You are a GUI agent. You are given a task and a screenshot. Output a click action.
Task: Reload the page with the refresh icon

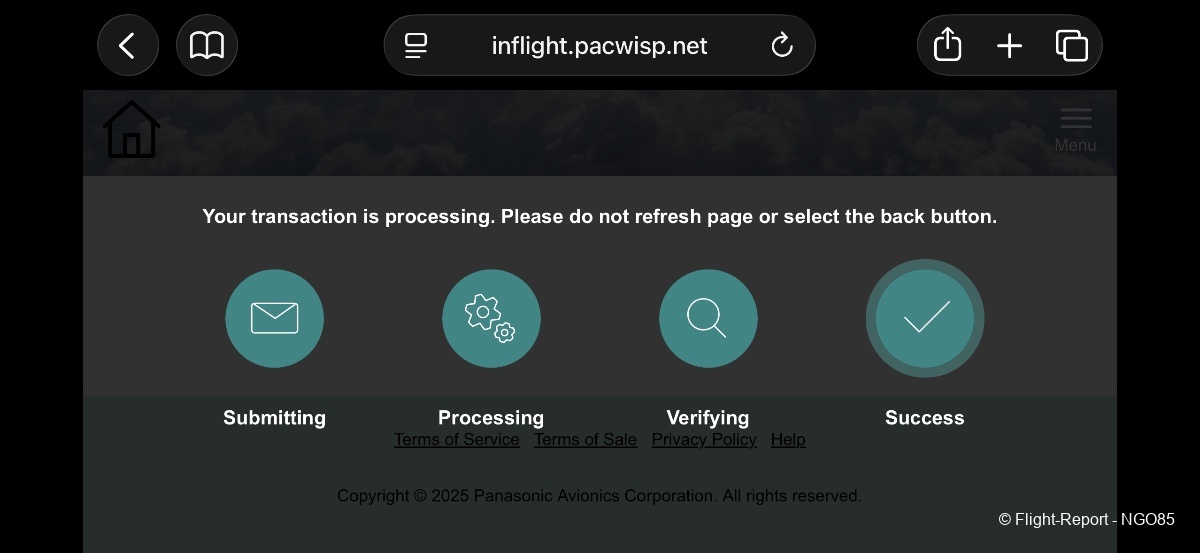pyautogui.click(x=782, y=46)
